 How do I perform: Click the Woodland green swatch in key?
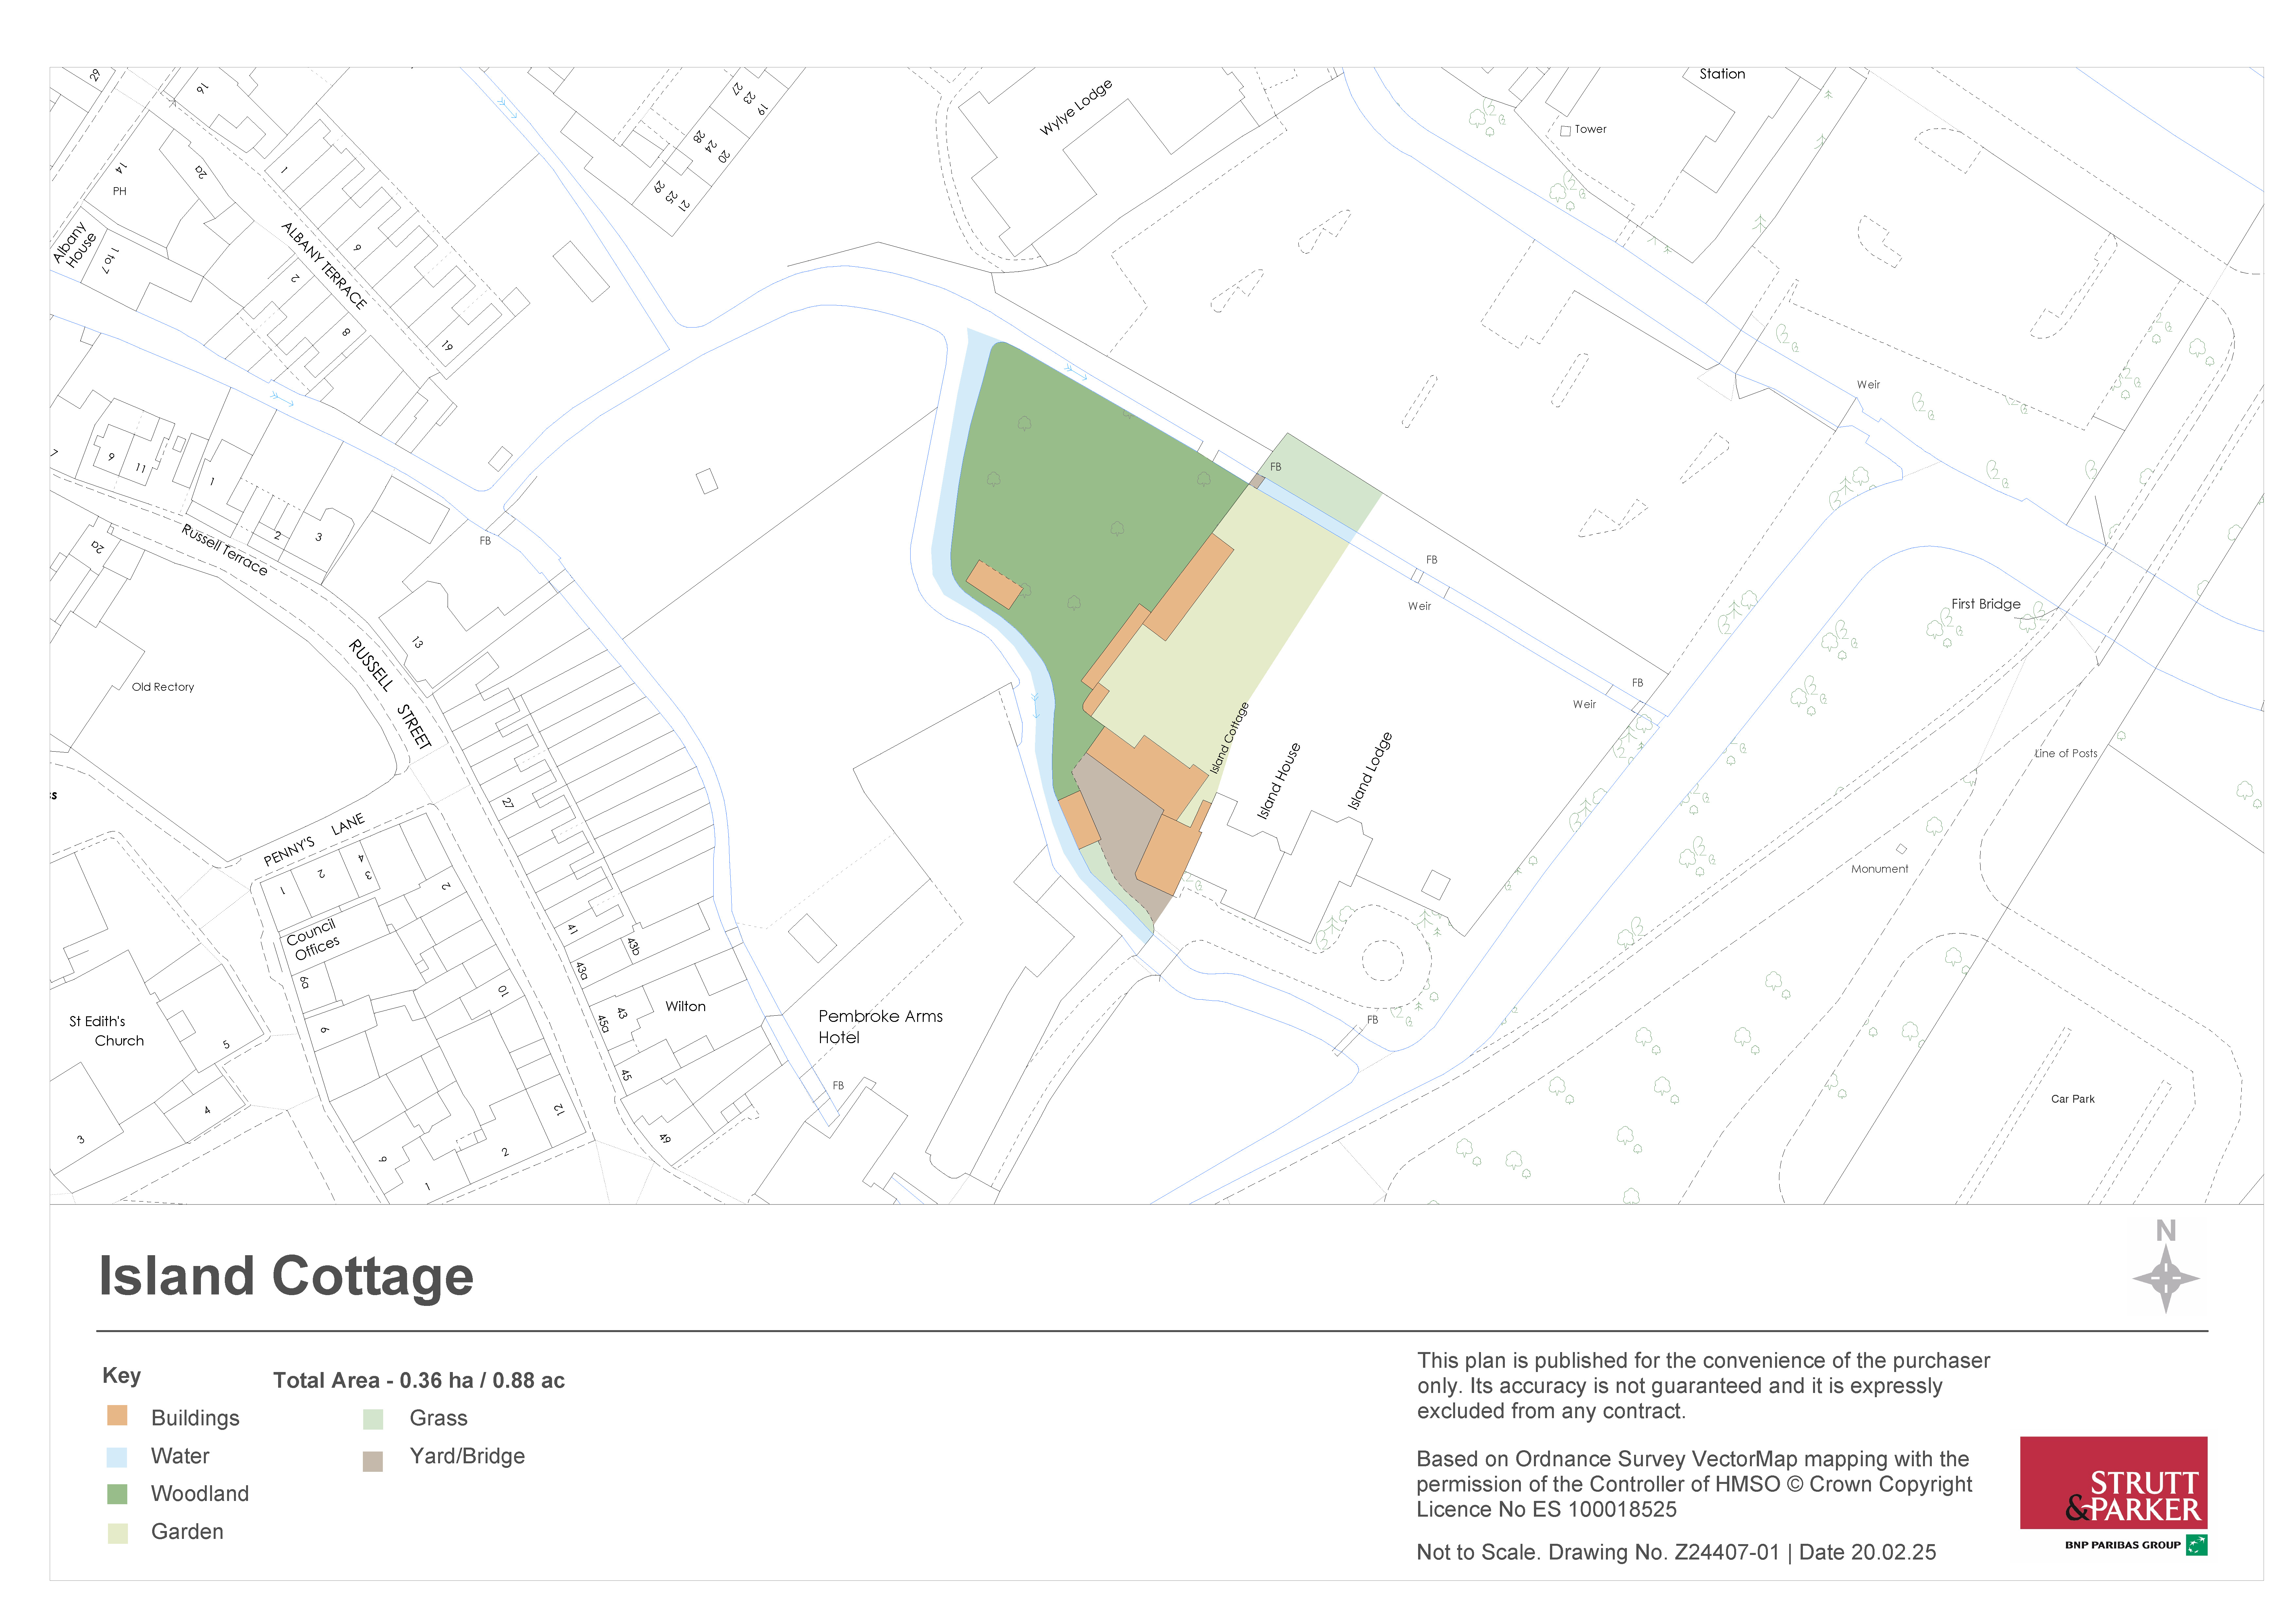pos(117,1494)
